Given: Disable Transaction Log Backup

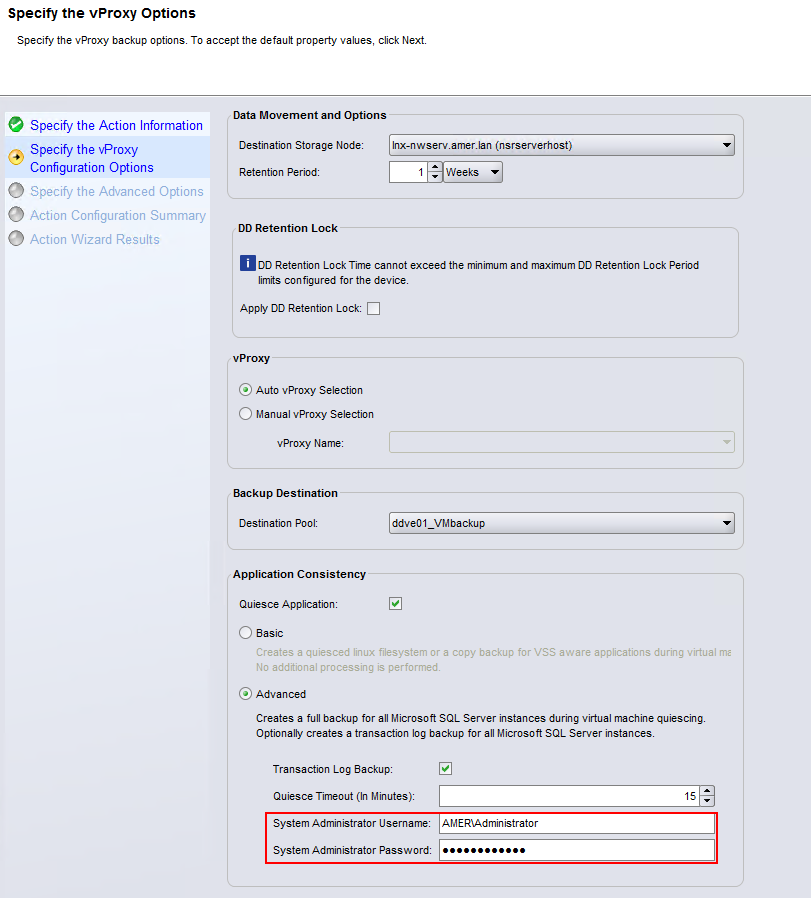Looking at the screenshot, I should coord(444,768).
